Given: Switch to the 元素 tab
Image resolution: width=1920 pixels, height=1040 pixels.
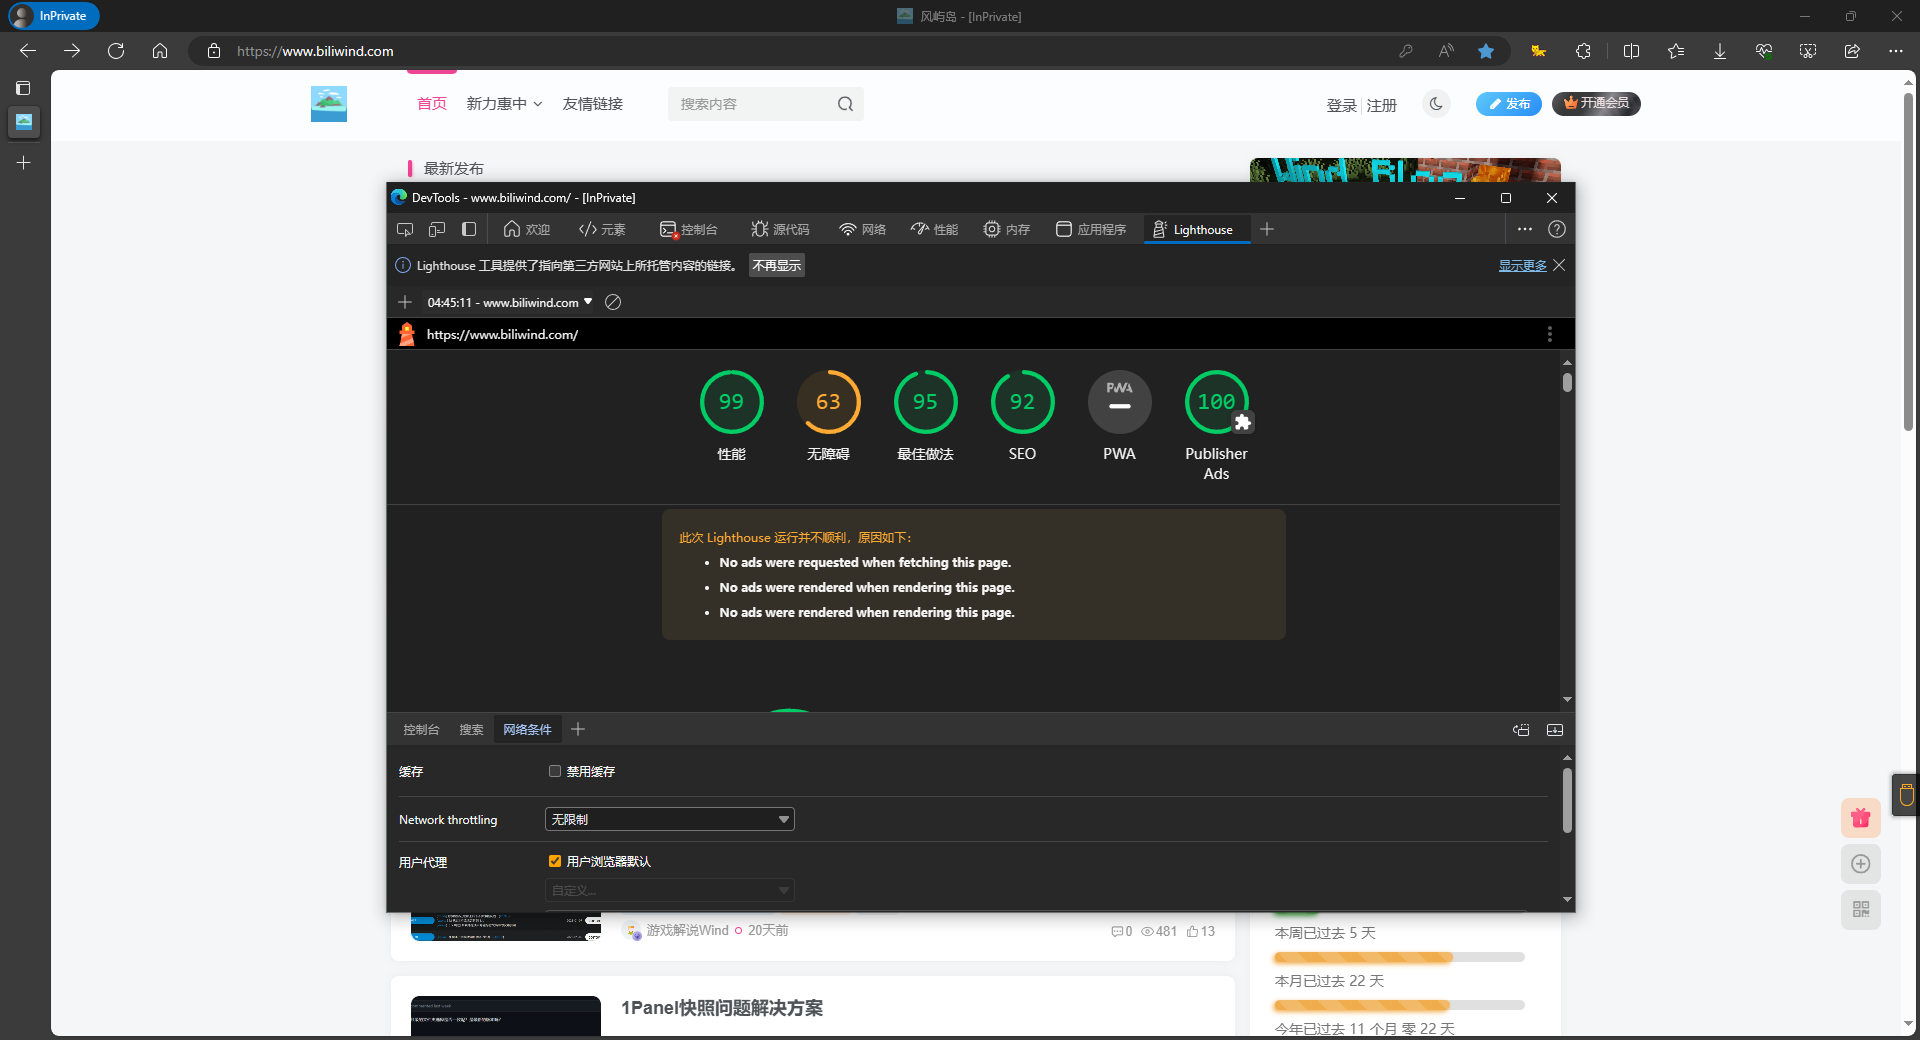Looking at the screenshot, I should 602,229.
